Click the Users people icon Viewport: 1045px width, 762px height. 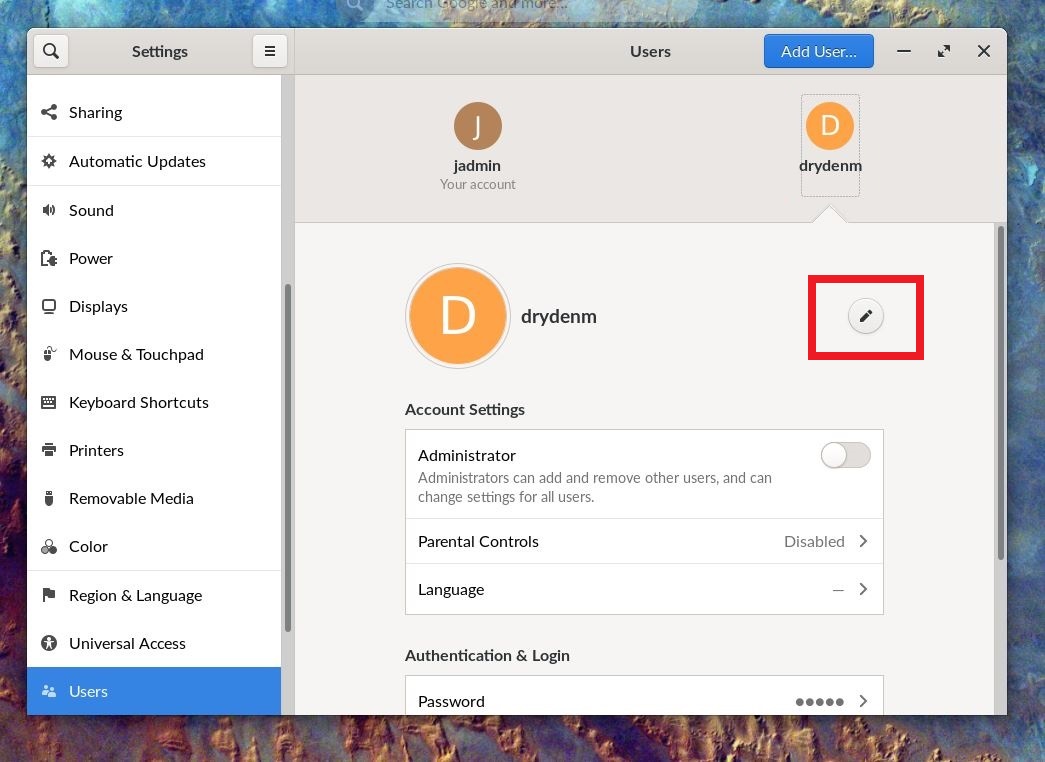point(49,691)
